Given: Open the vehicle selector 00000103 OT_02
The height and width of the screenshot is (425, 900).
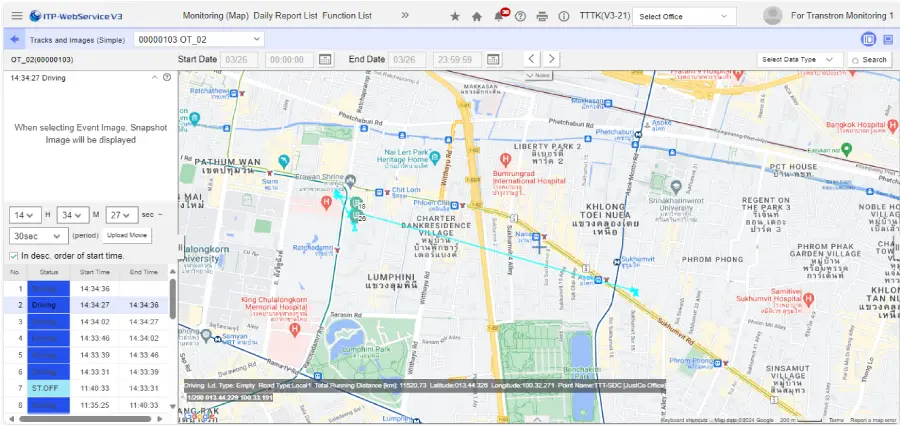Looking at the screenshot, I should click(199, 40).
